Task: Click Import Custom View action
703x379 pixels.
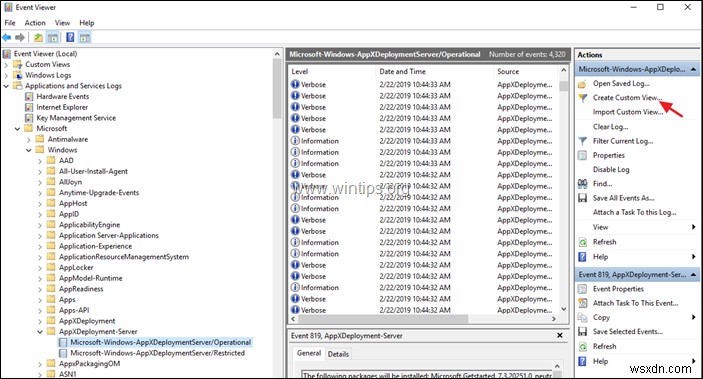Action: 628,112
